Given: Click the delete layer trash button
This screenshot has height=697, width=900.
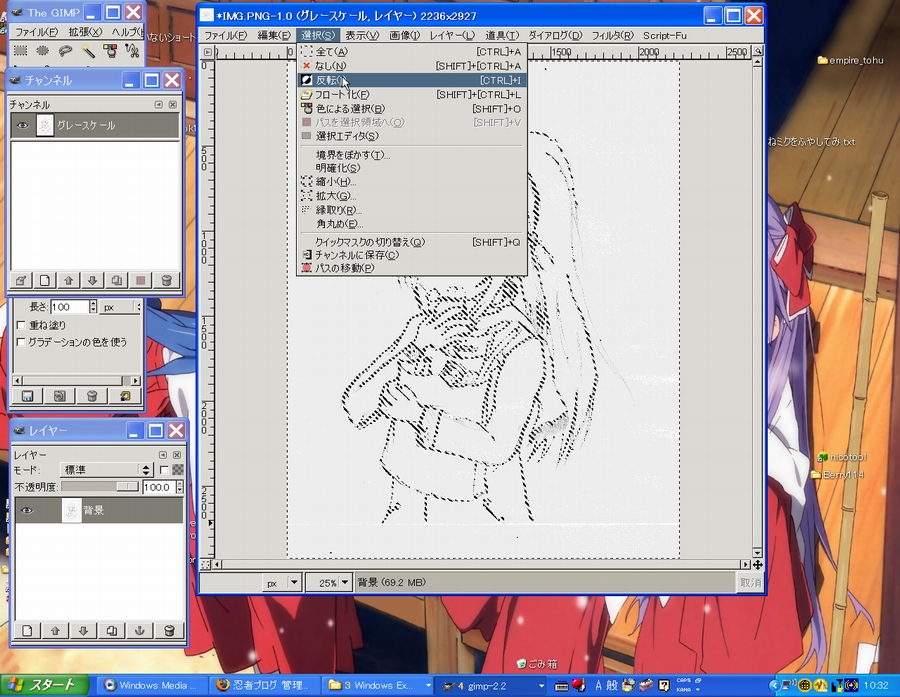Looking at the screenshot, I should pos(169,630).
